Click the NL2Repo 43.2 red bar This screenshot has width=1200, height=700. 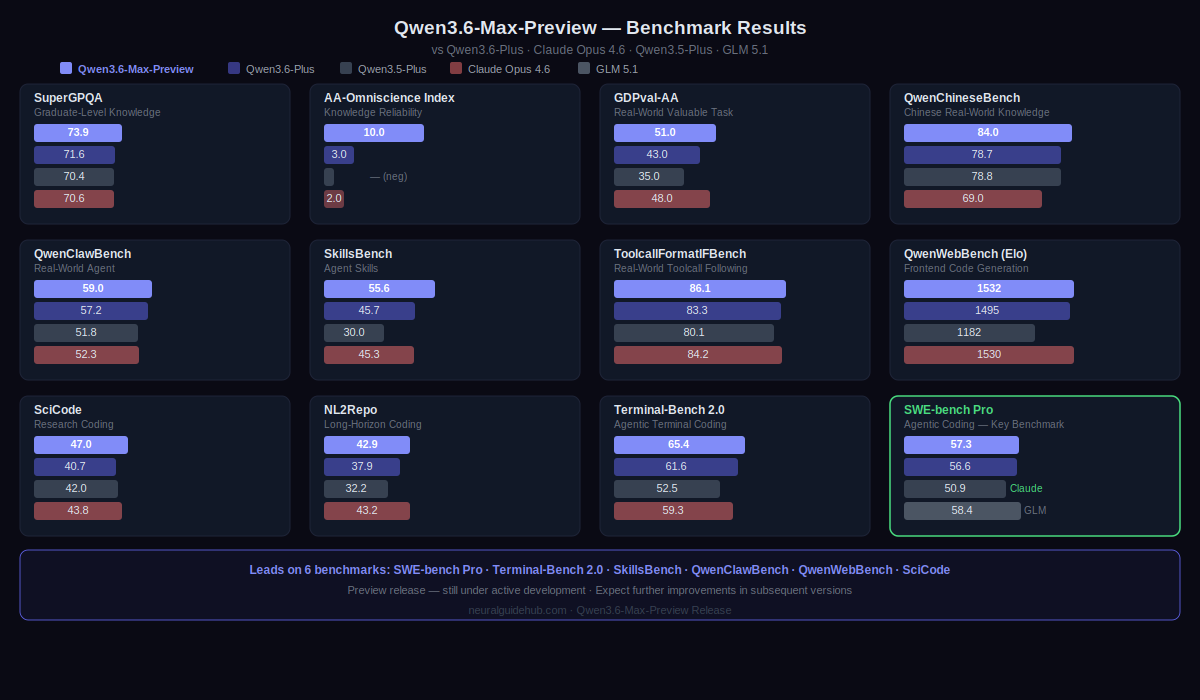367,511
